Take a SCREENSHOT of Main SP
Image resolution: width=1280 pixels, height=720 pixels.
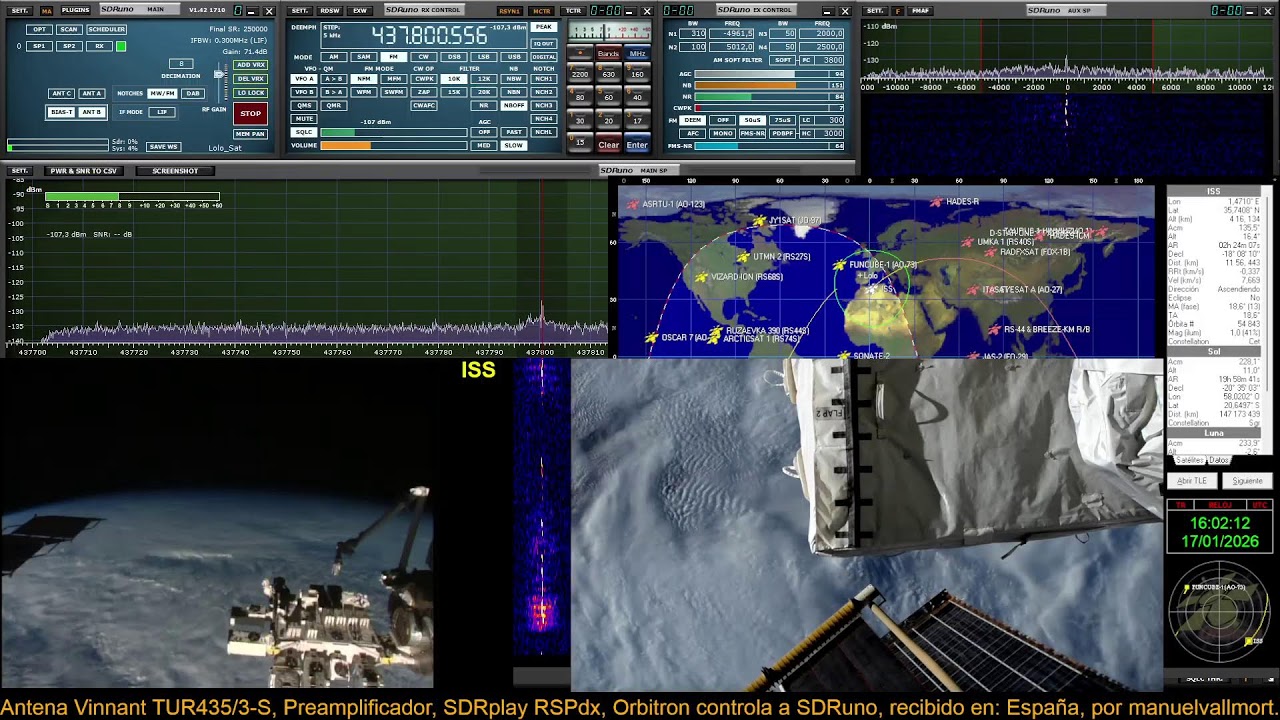click(175, 171)
